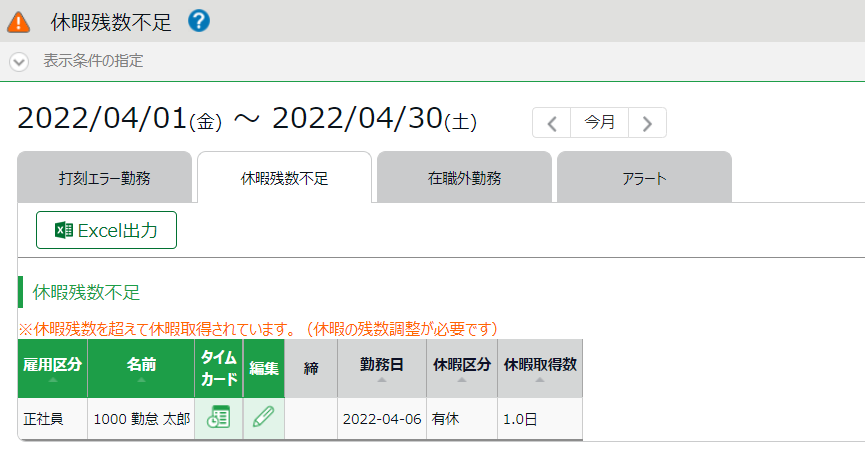Sort by 名前 column header

click(x=141, y=368)
